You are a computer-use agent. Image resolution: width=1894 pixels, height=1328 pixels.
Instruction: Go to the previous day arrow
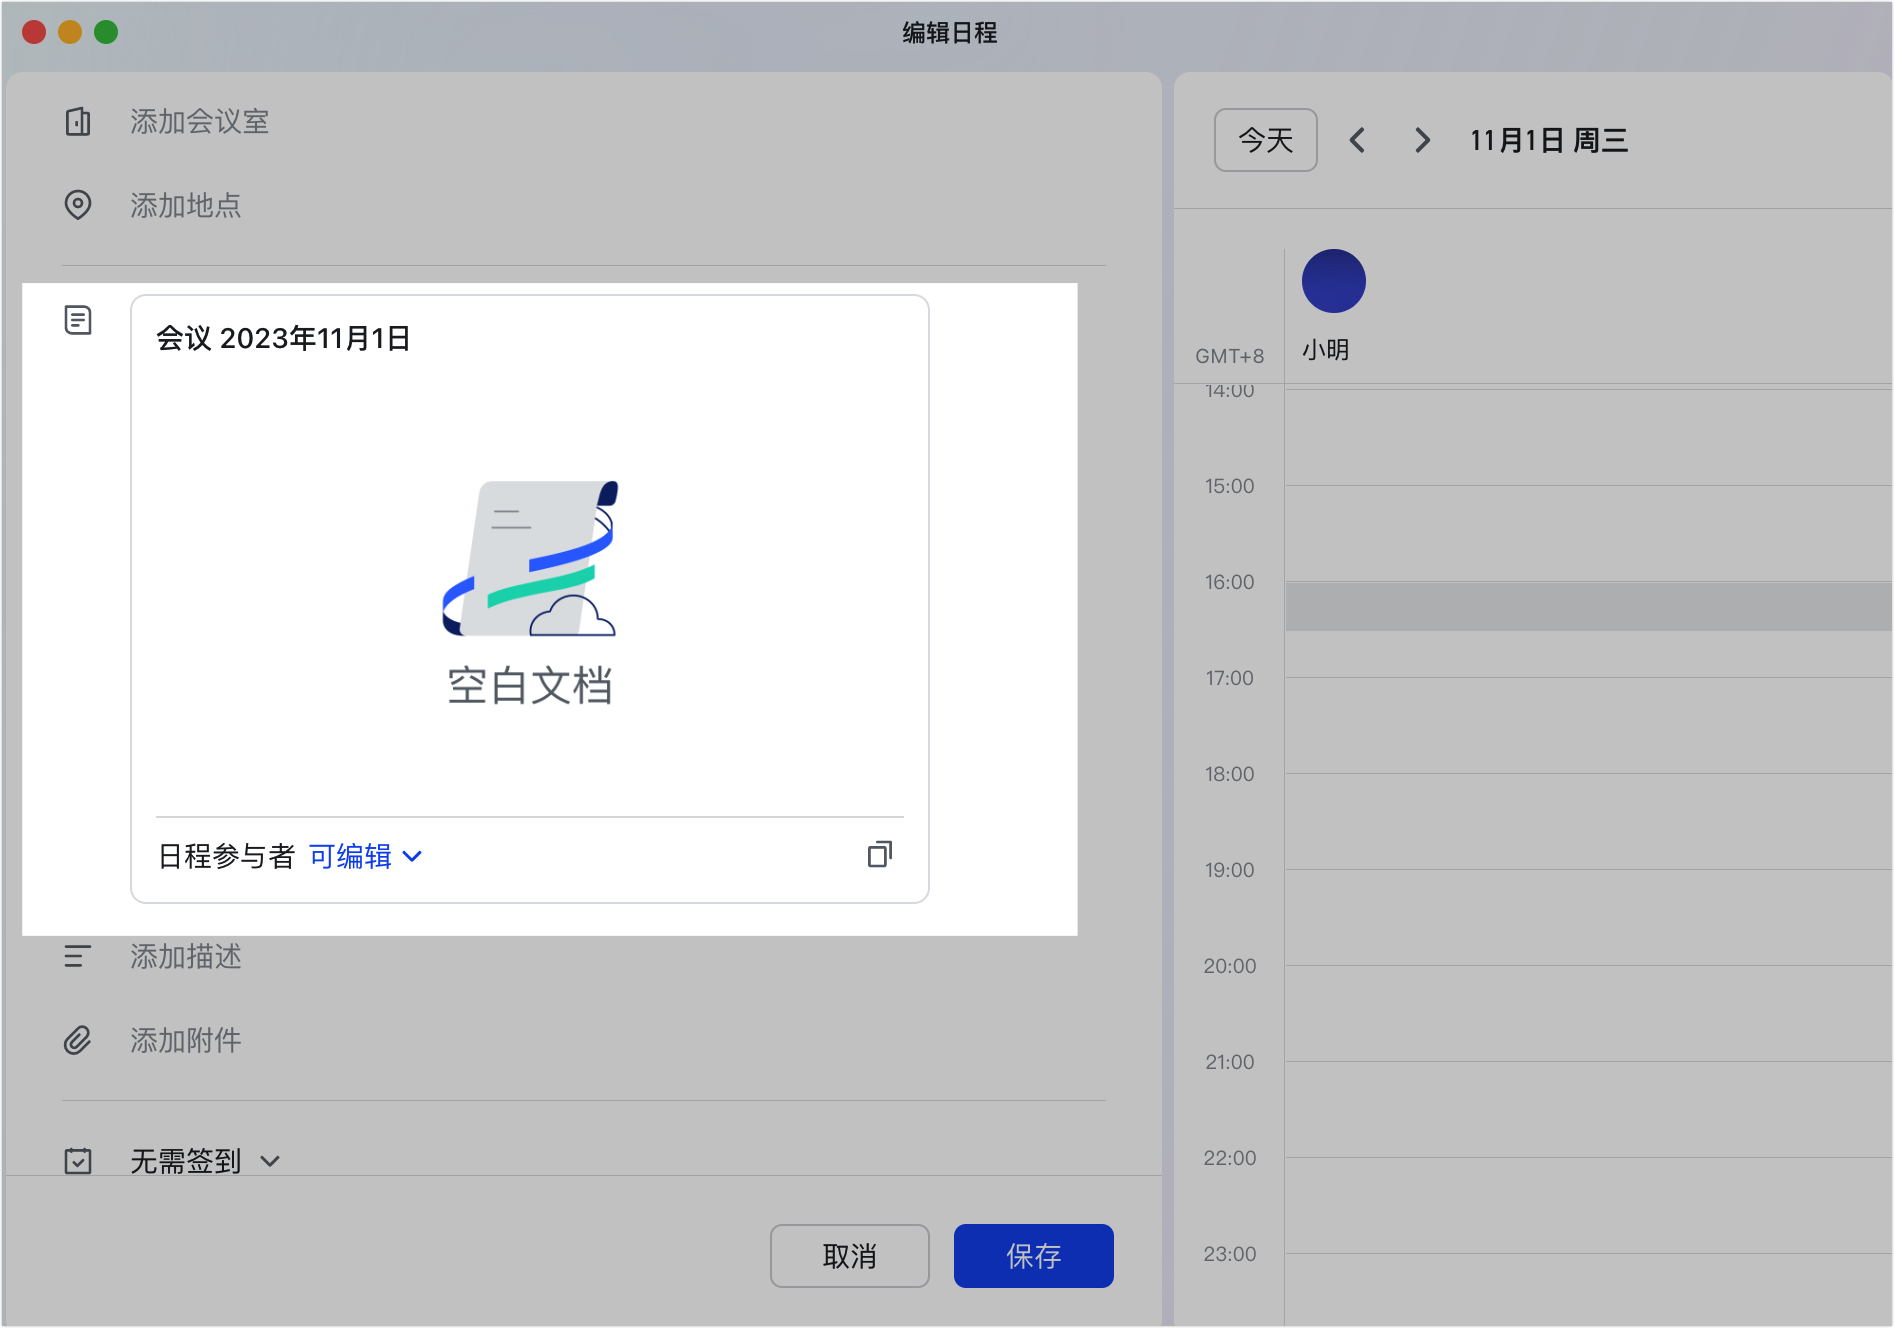click(x=1357, y=140)
